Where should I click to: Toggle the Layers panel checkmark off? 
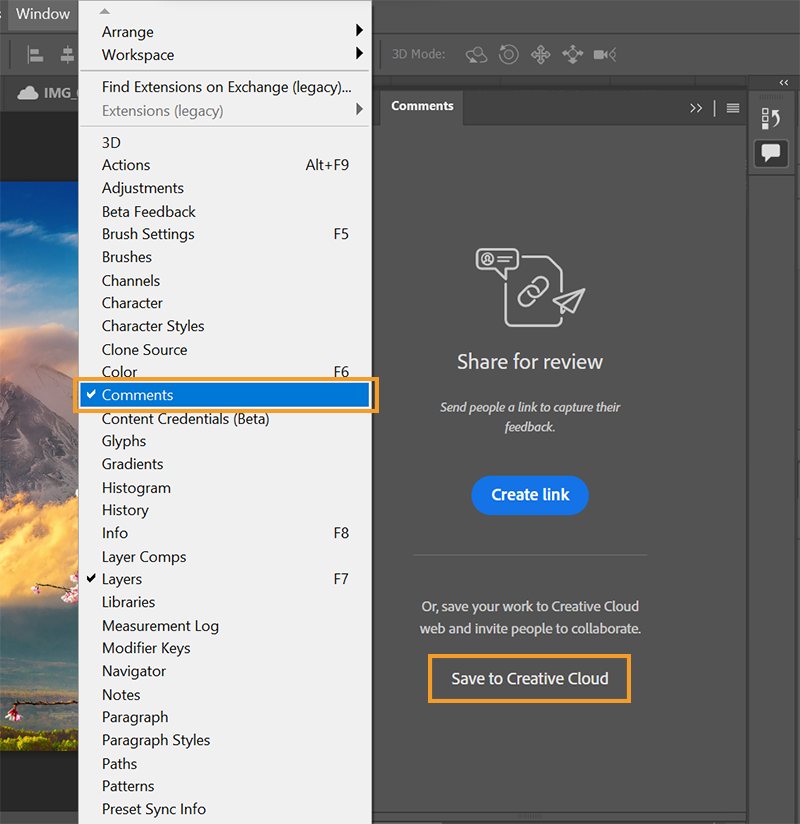coord(121,579)
